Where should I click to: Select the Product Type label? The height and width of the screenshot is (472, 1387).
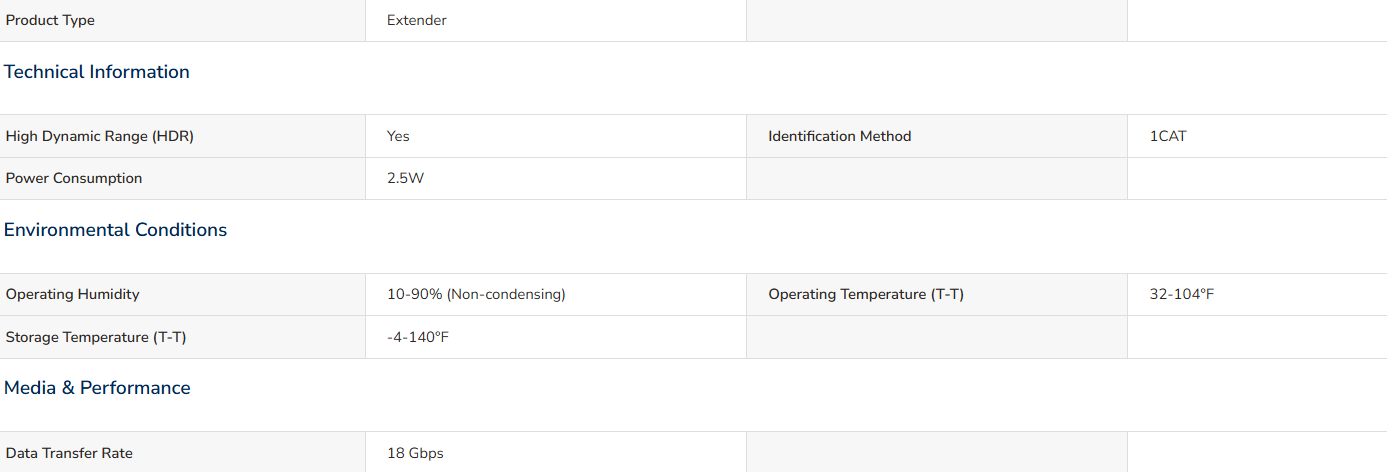coord(50,20)
